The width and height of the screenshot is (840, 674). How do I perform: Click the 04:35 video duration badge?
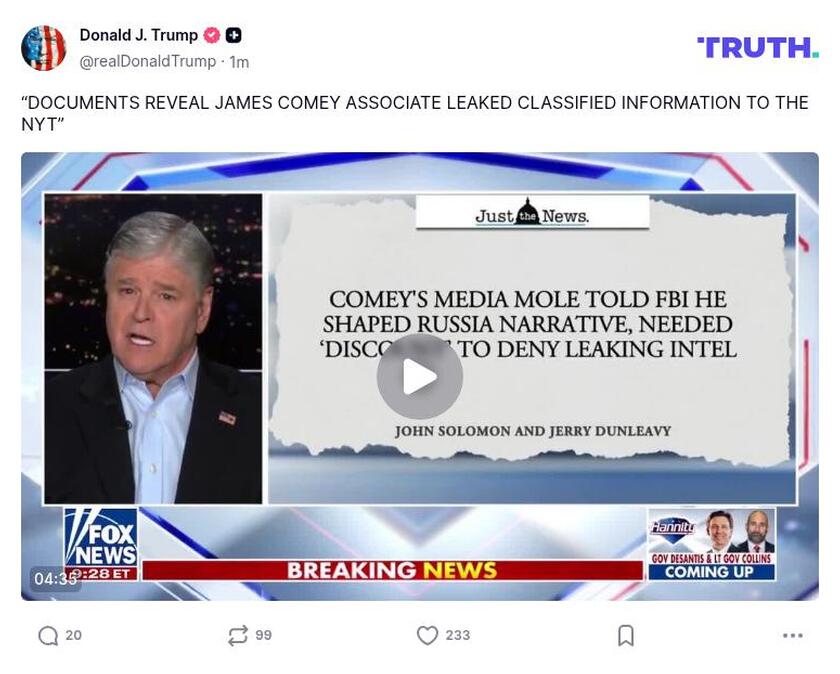point(55,579)
